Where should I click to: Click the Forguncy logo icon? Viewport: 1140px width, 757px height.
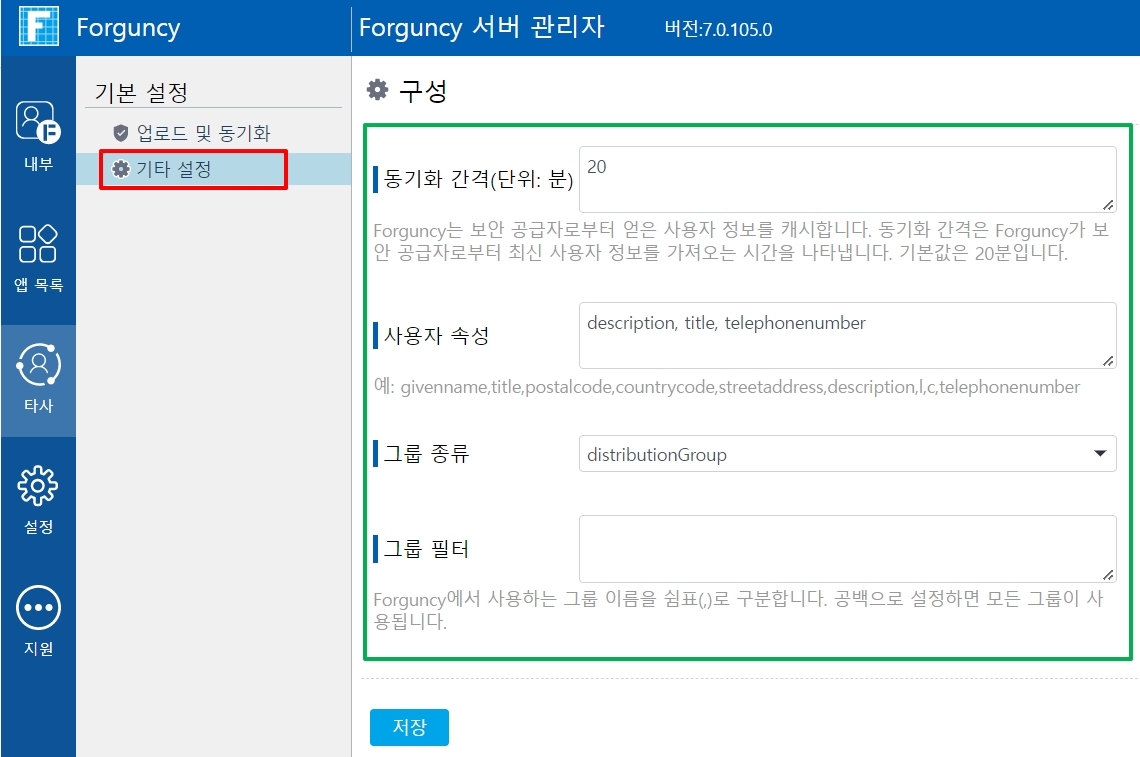coord(38,27)
